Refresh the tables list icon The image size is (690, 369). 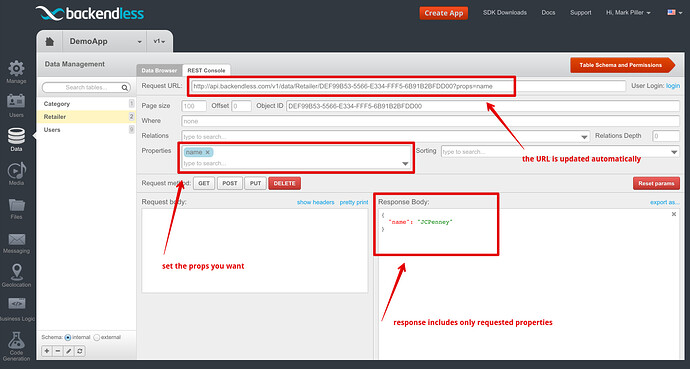80,351
